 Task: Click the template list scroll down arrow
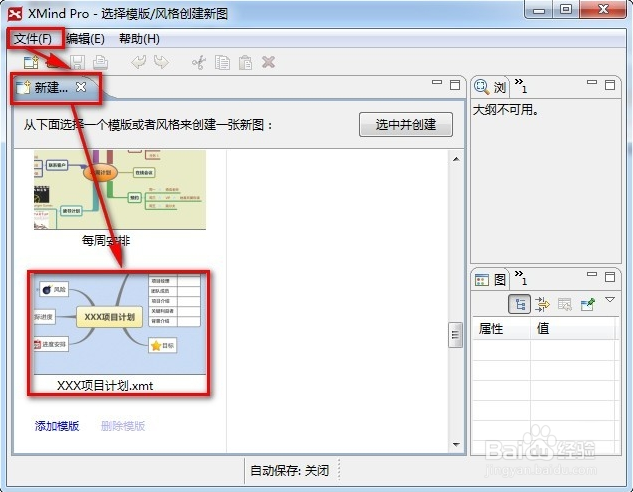click(456, 444)
